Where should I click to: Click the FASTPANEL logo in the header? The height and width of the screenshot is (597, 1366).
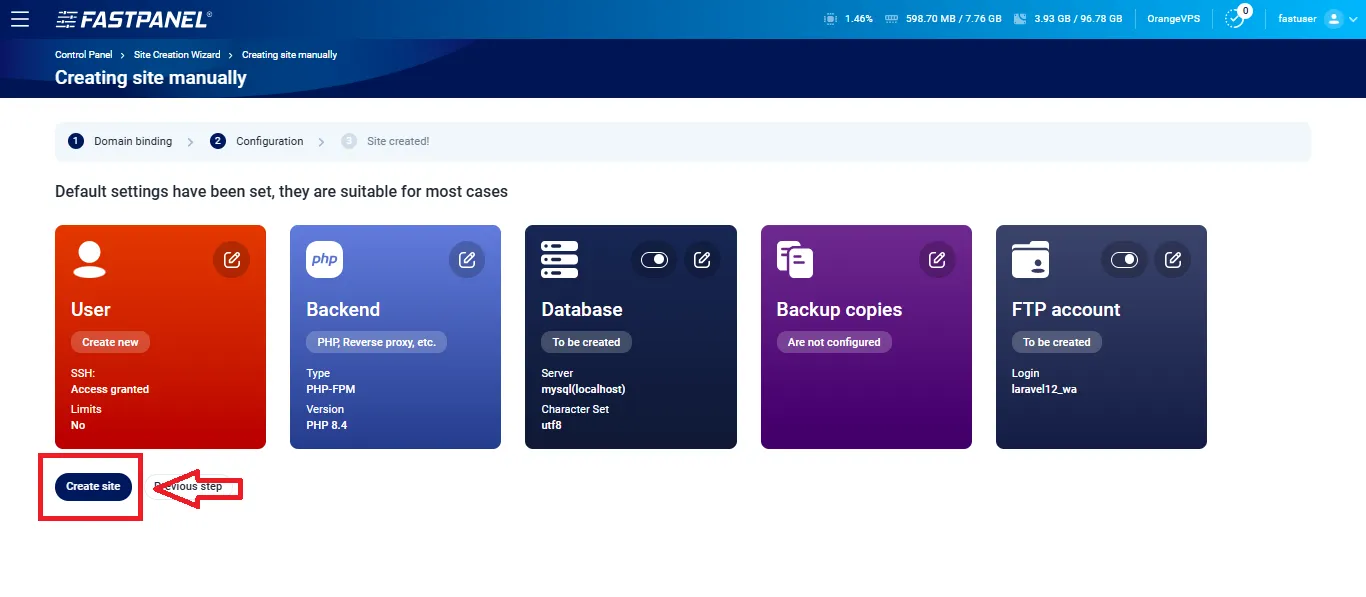click(132, 18)
